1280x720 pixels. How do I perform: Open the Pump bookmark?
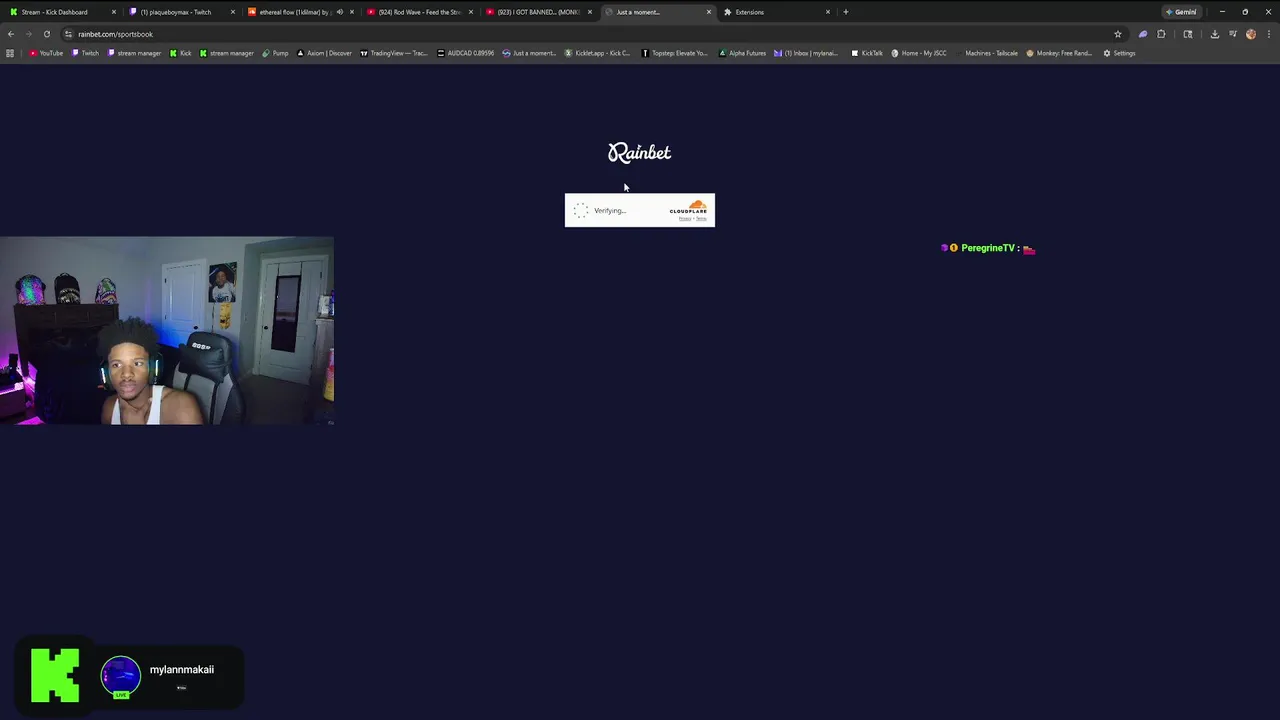coord(275,53)
